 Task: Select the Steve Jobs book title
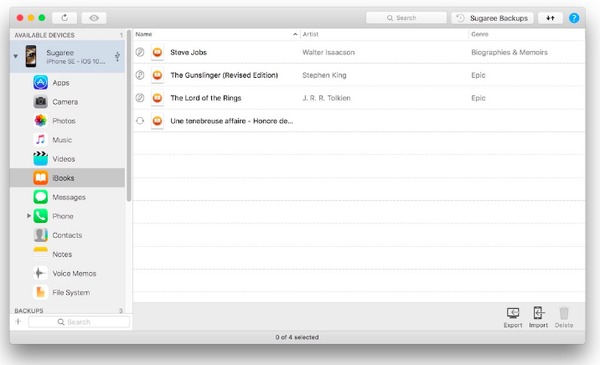pyautogui.click(x=188, y=52)
